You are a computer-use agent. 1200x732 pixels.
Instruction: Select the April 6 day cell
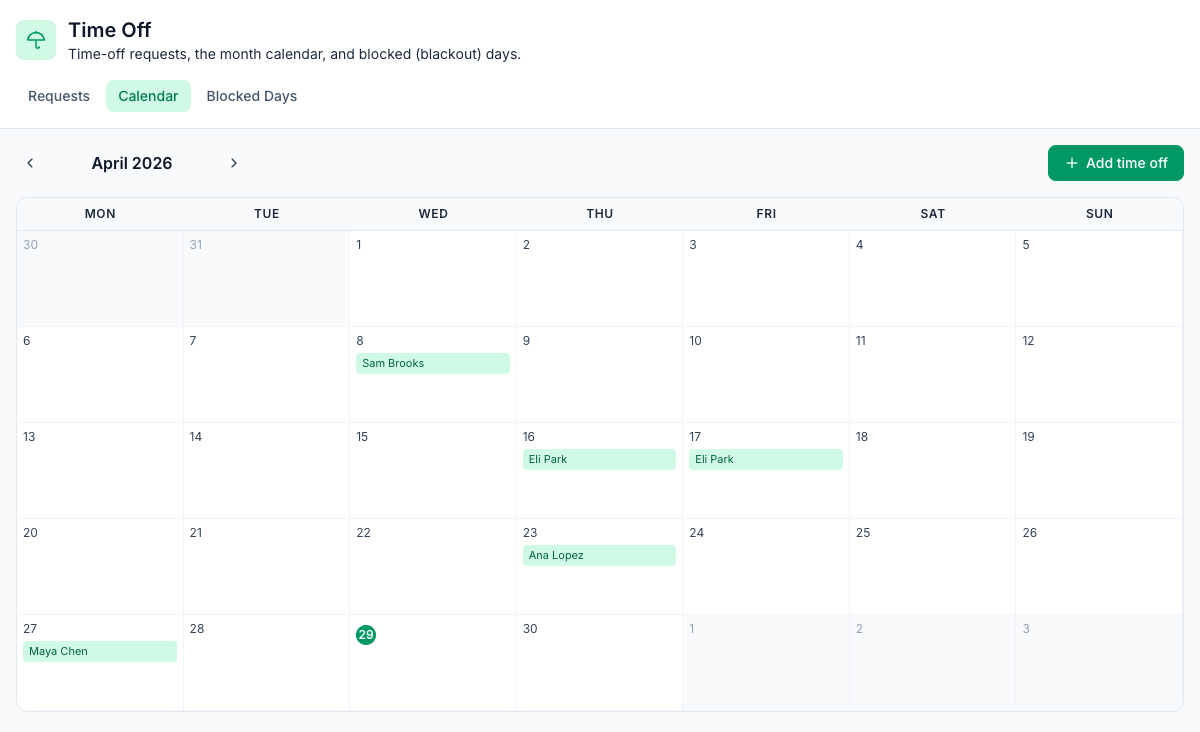[100, 375]
